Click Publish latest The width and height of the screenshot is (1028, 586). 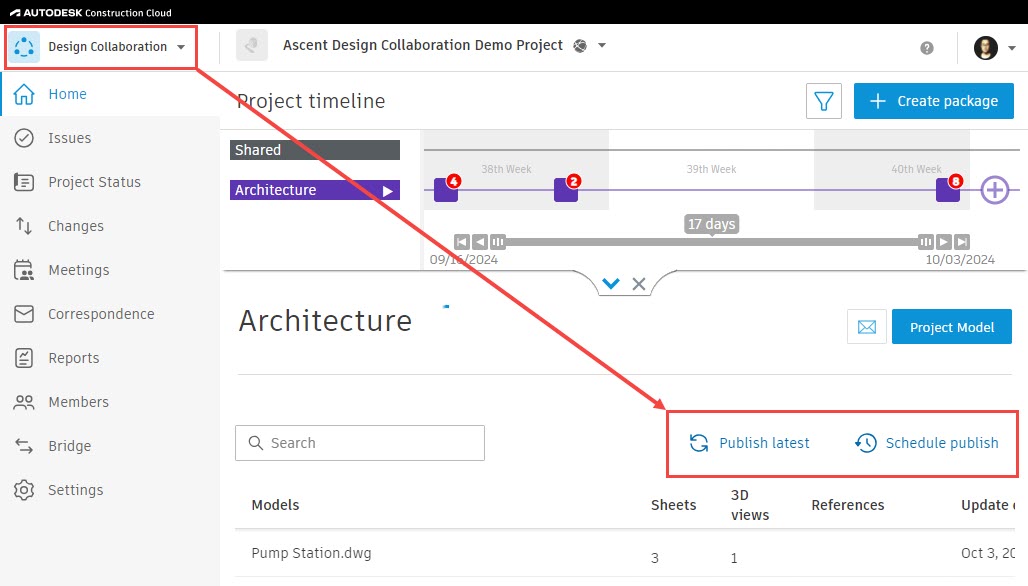coord(749,443)
